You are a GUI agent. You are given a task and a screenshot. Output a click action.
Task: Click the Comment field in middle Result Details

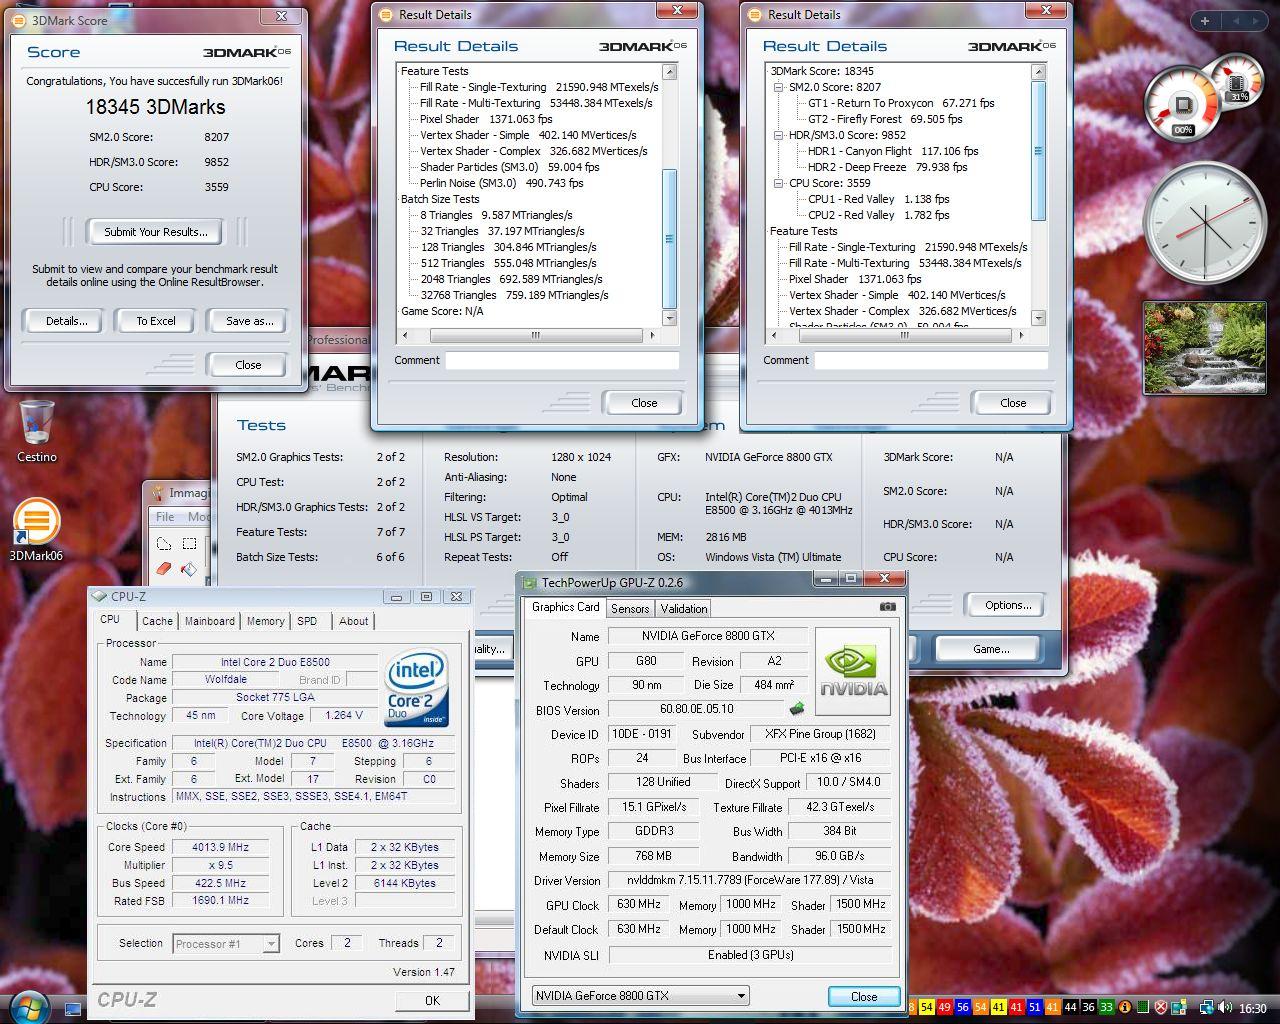(562, 360)
